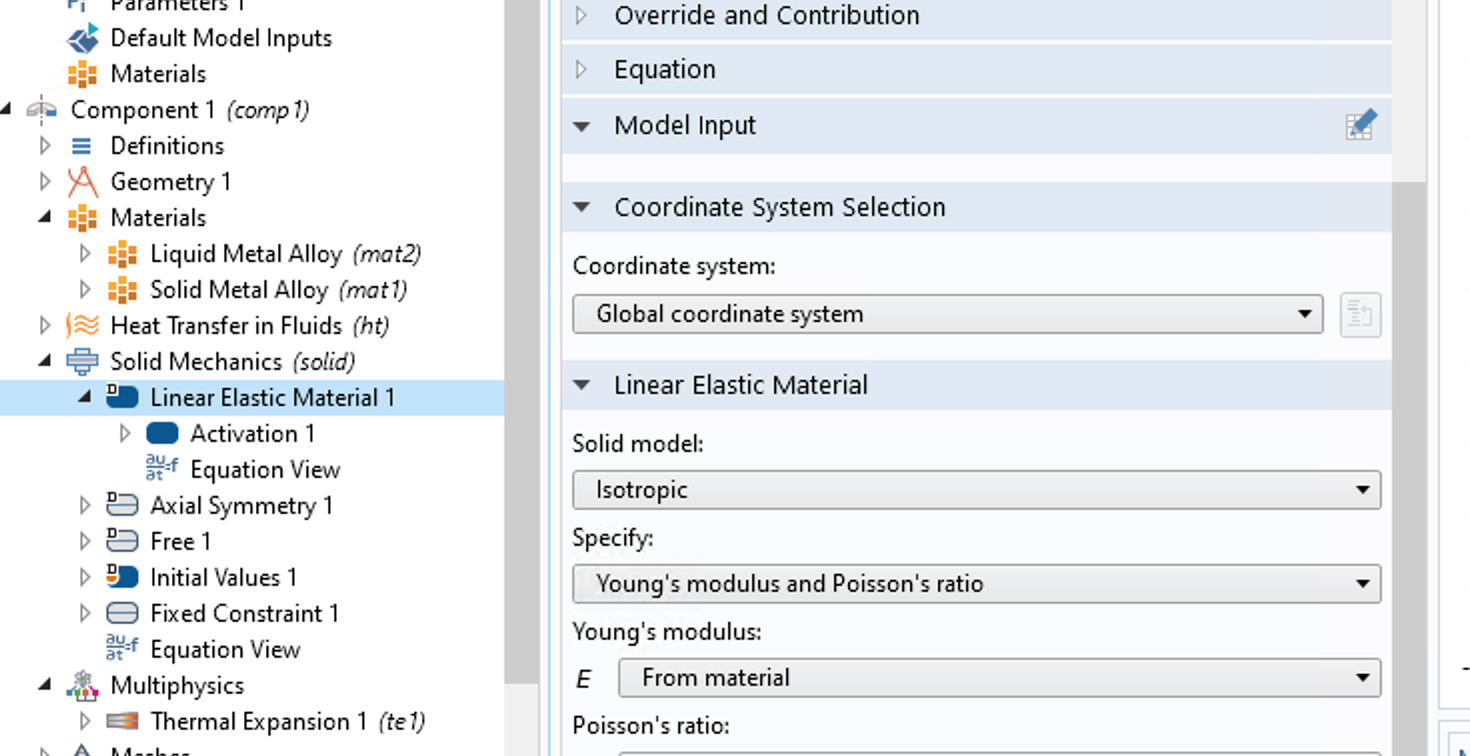
Task: Click the Default Model Inputs icon
Action: 82,38
